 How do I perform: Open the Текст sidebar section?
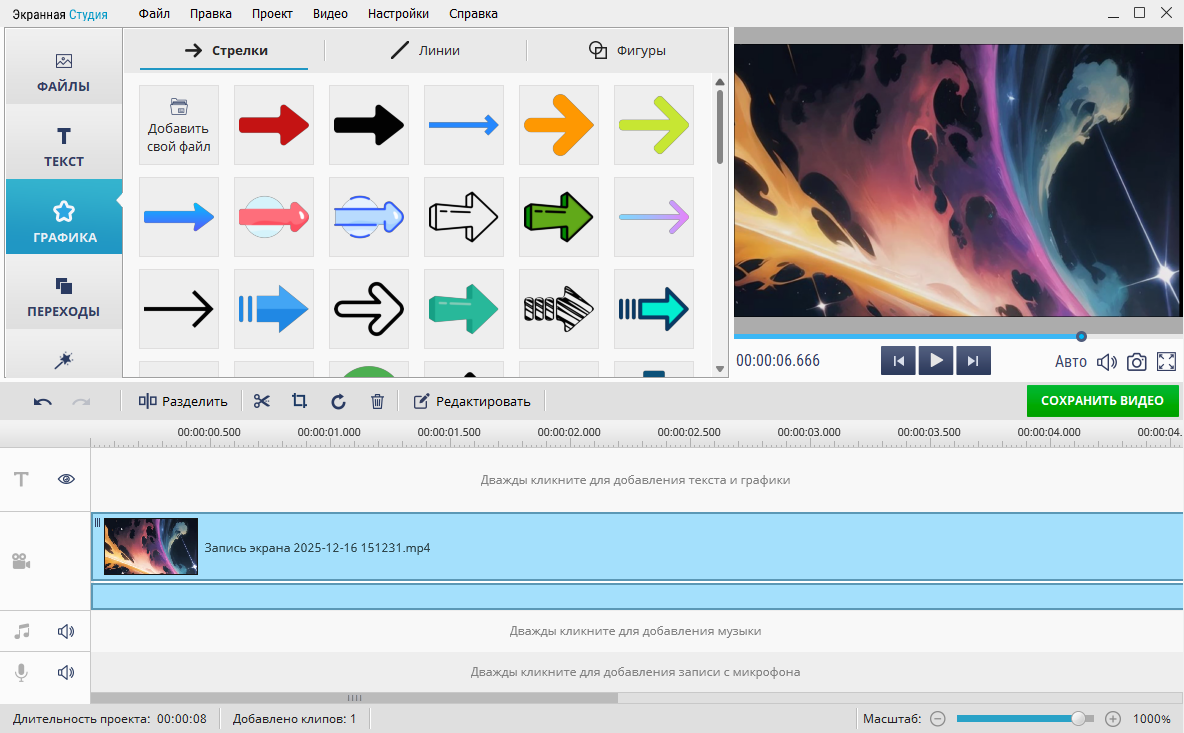pyautogui.click(x=63, y=146)
